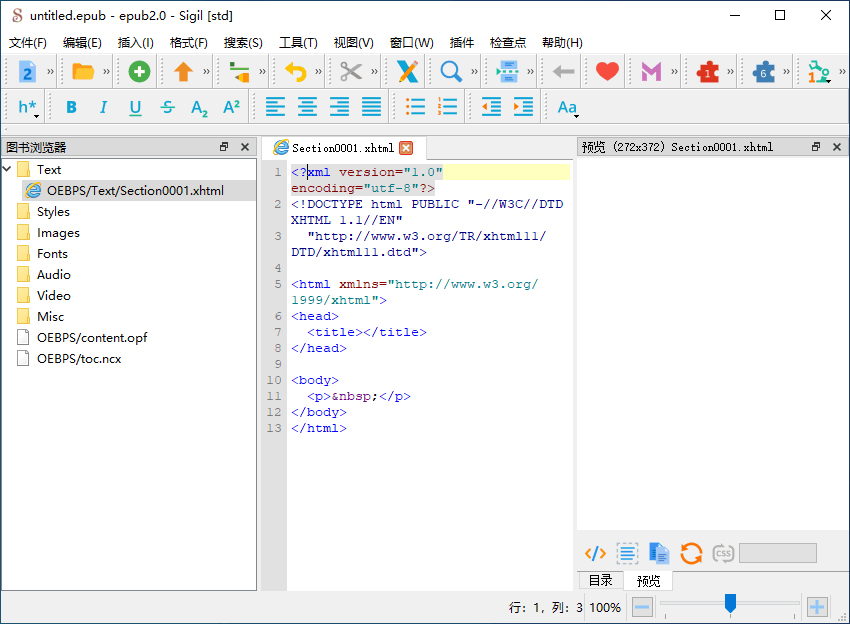The image size is (850, 624).
Task: Click the red heart Donate icon
Action: click(607, 71)
